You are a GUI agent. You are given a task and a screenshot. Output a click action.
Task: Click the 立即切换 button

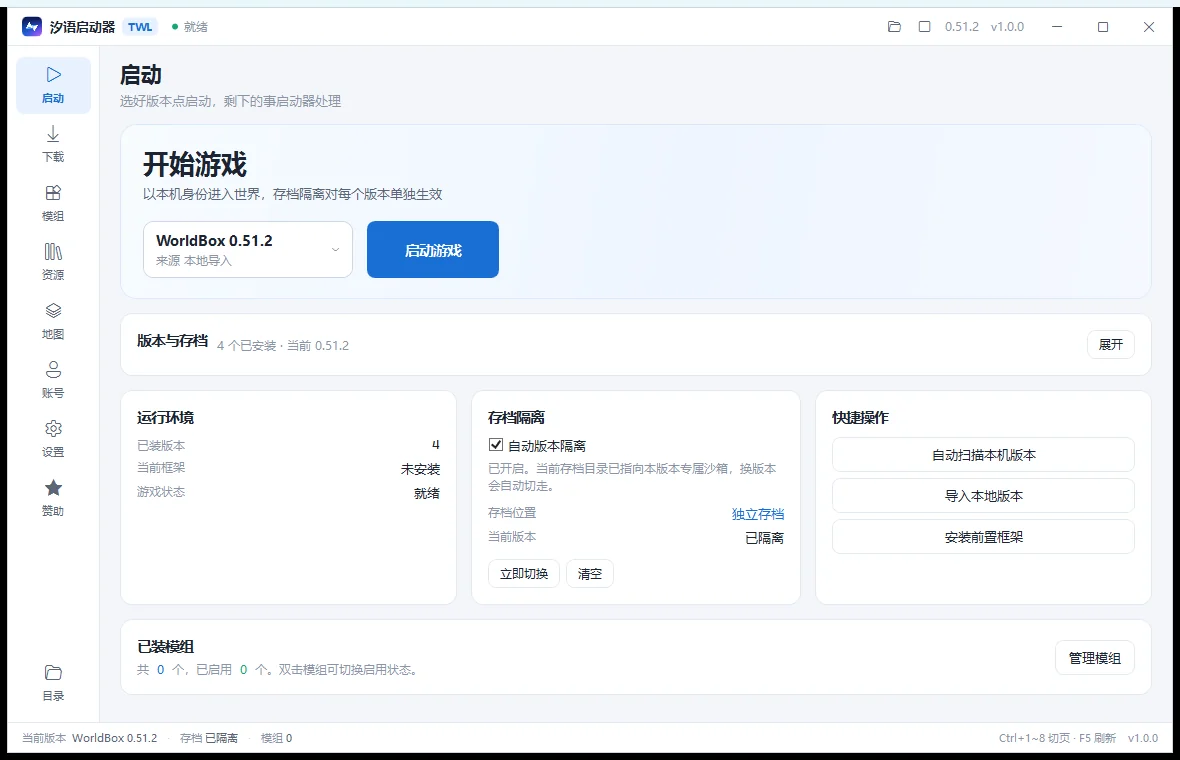pyautogui.click(x=524, y=574)
